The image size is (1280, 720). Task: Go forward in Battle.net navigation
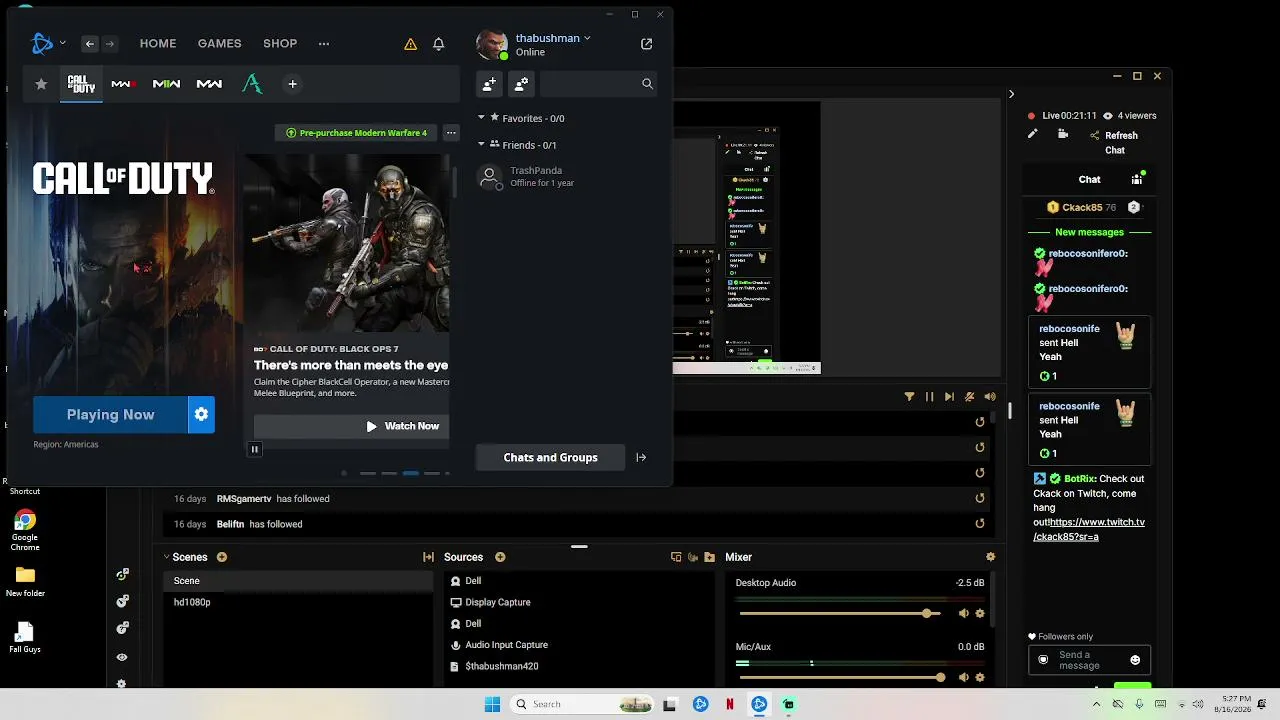click(x=110, y=44)
